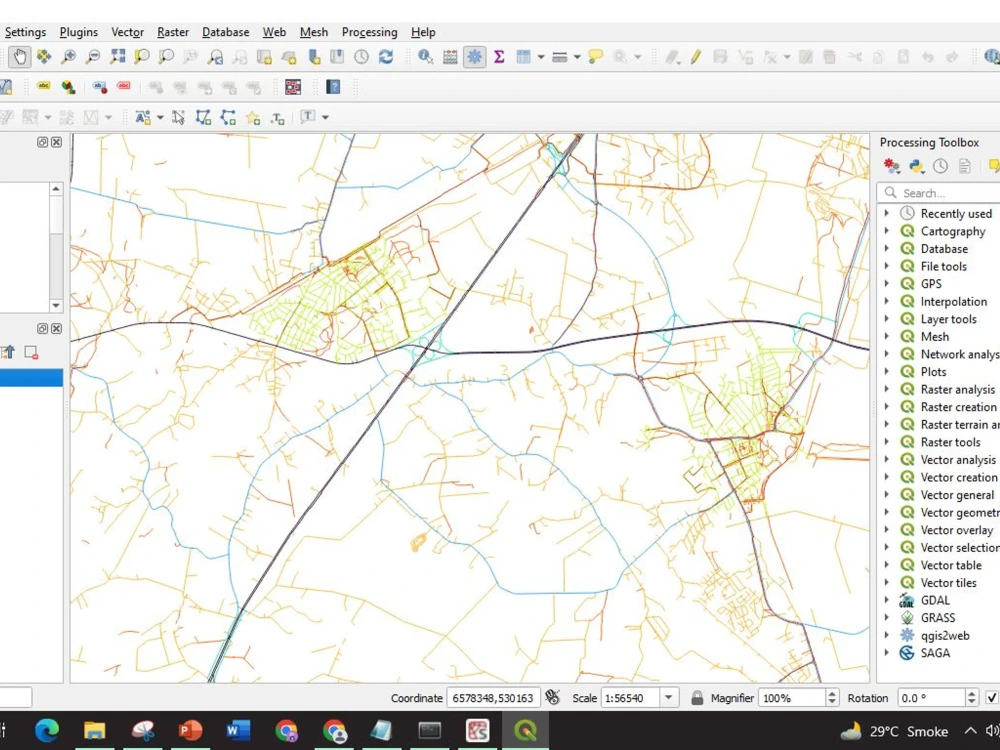This screenshot has width=1000, height=750.
Task: Lock the scale using the padlock icon
Action: (696, 697)
